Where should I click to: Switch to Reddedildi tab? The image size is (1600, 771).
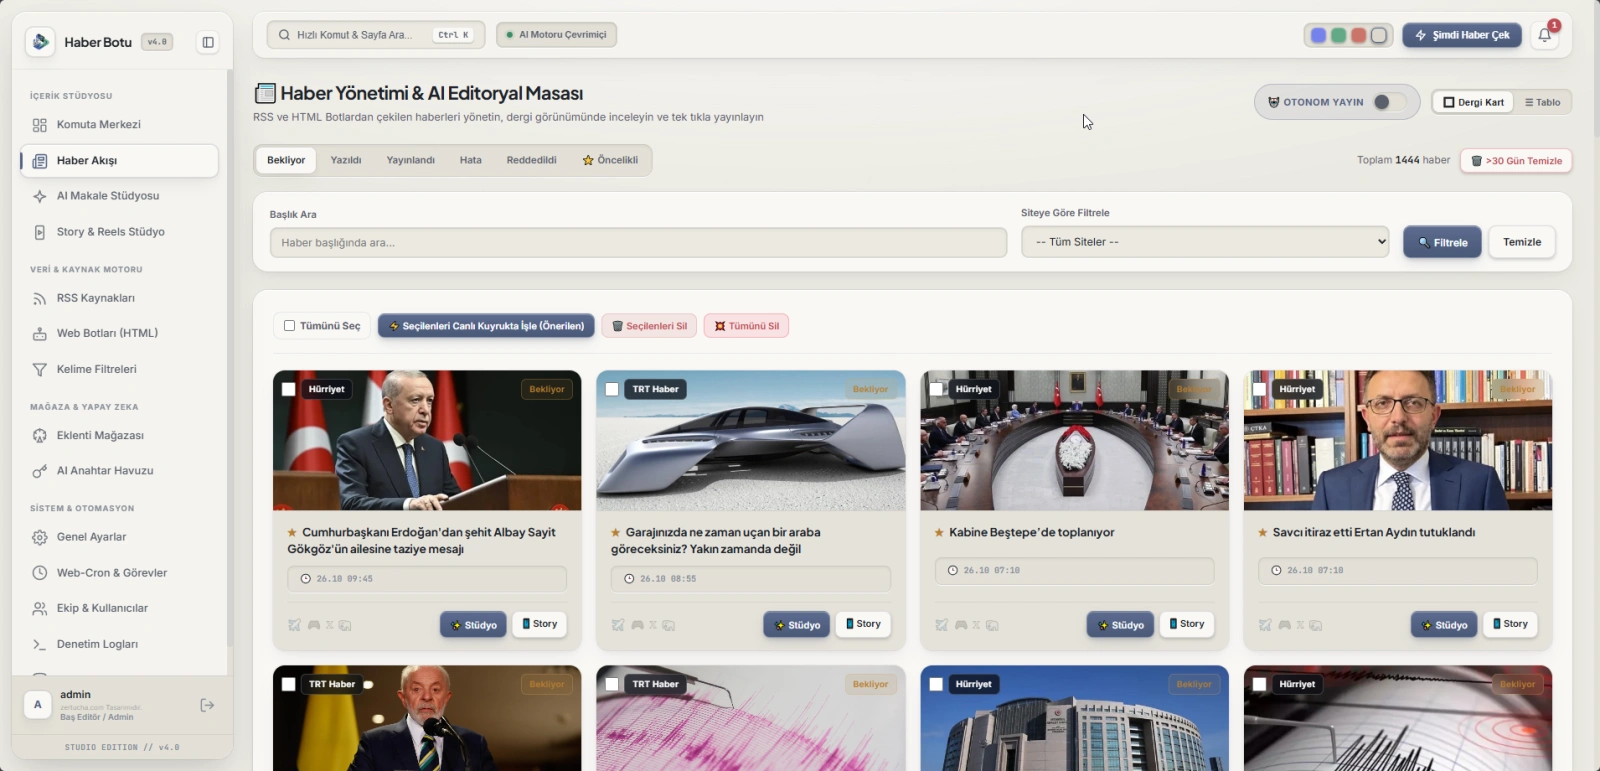531,160
